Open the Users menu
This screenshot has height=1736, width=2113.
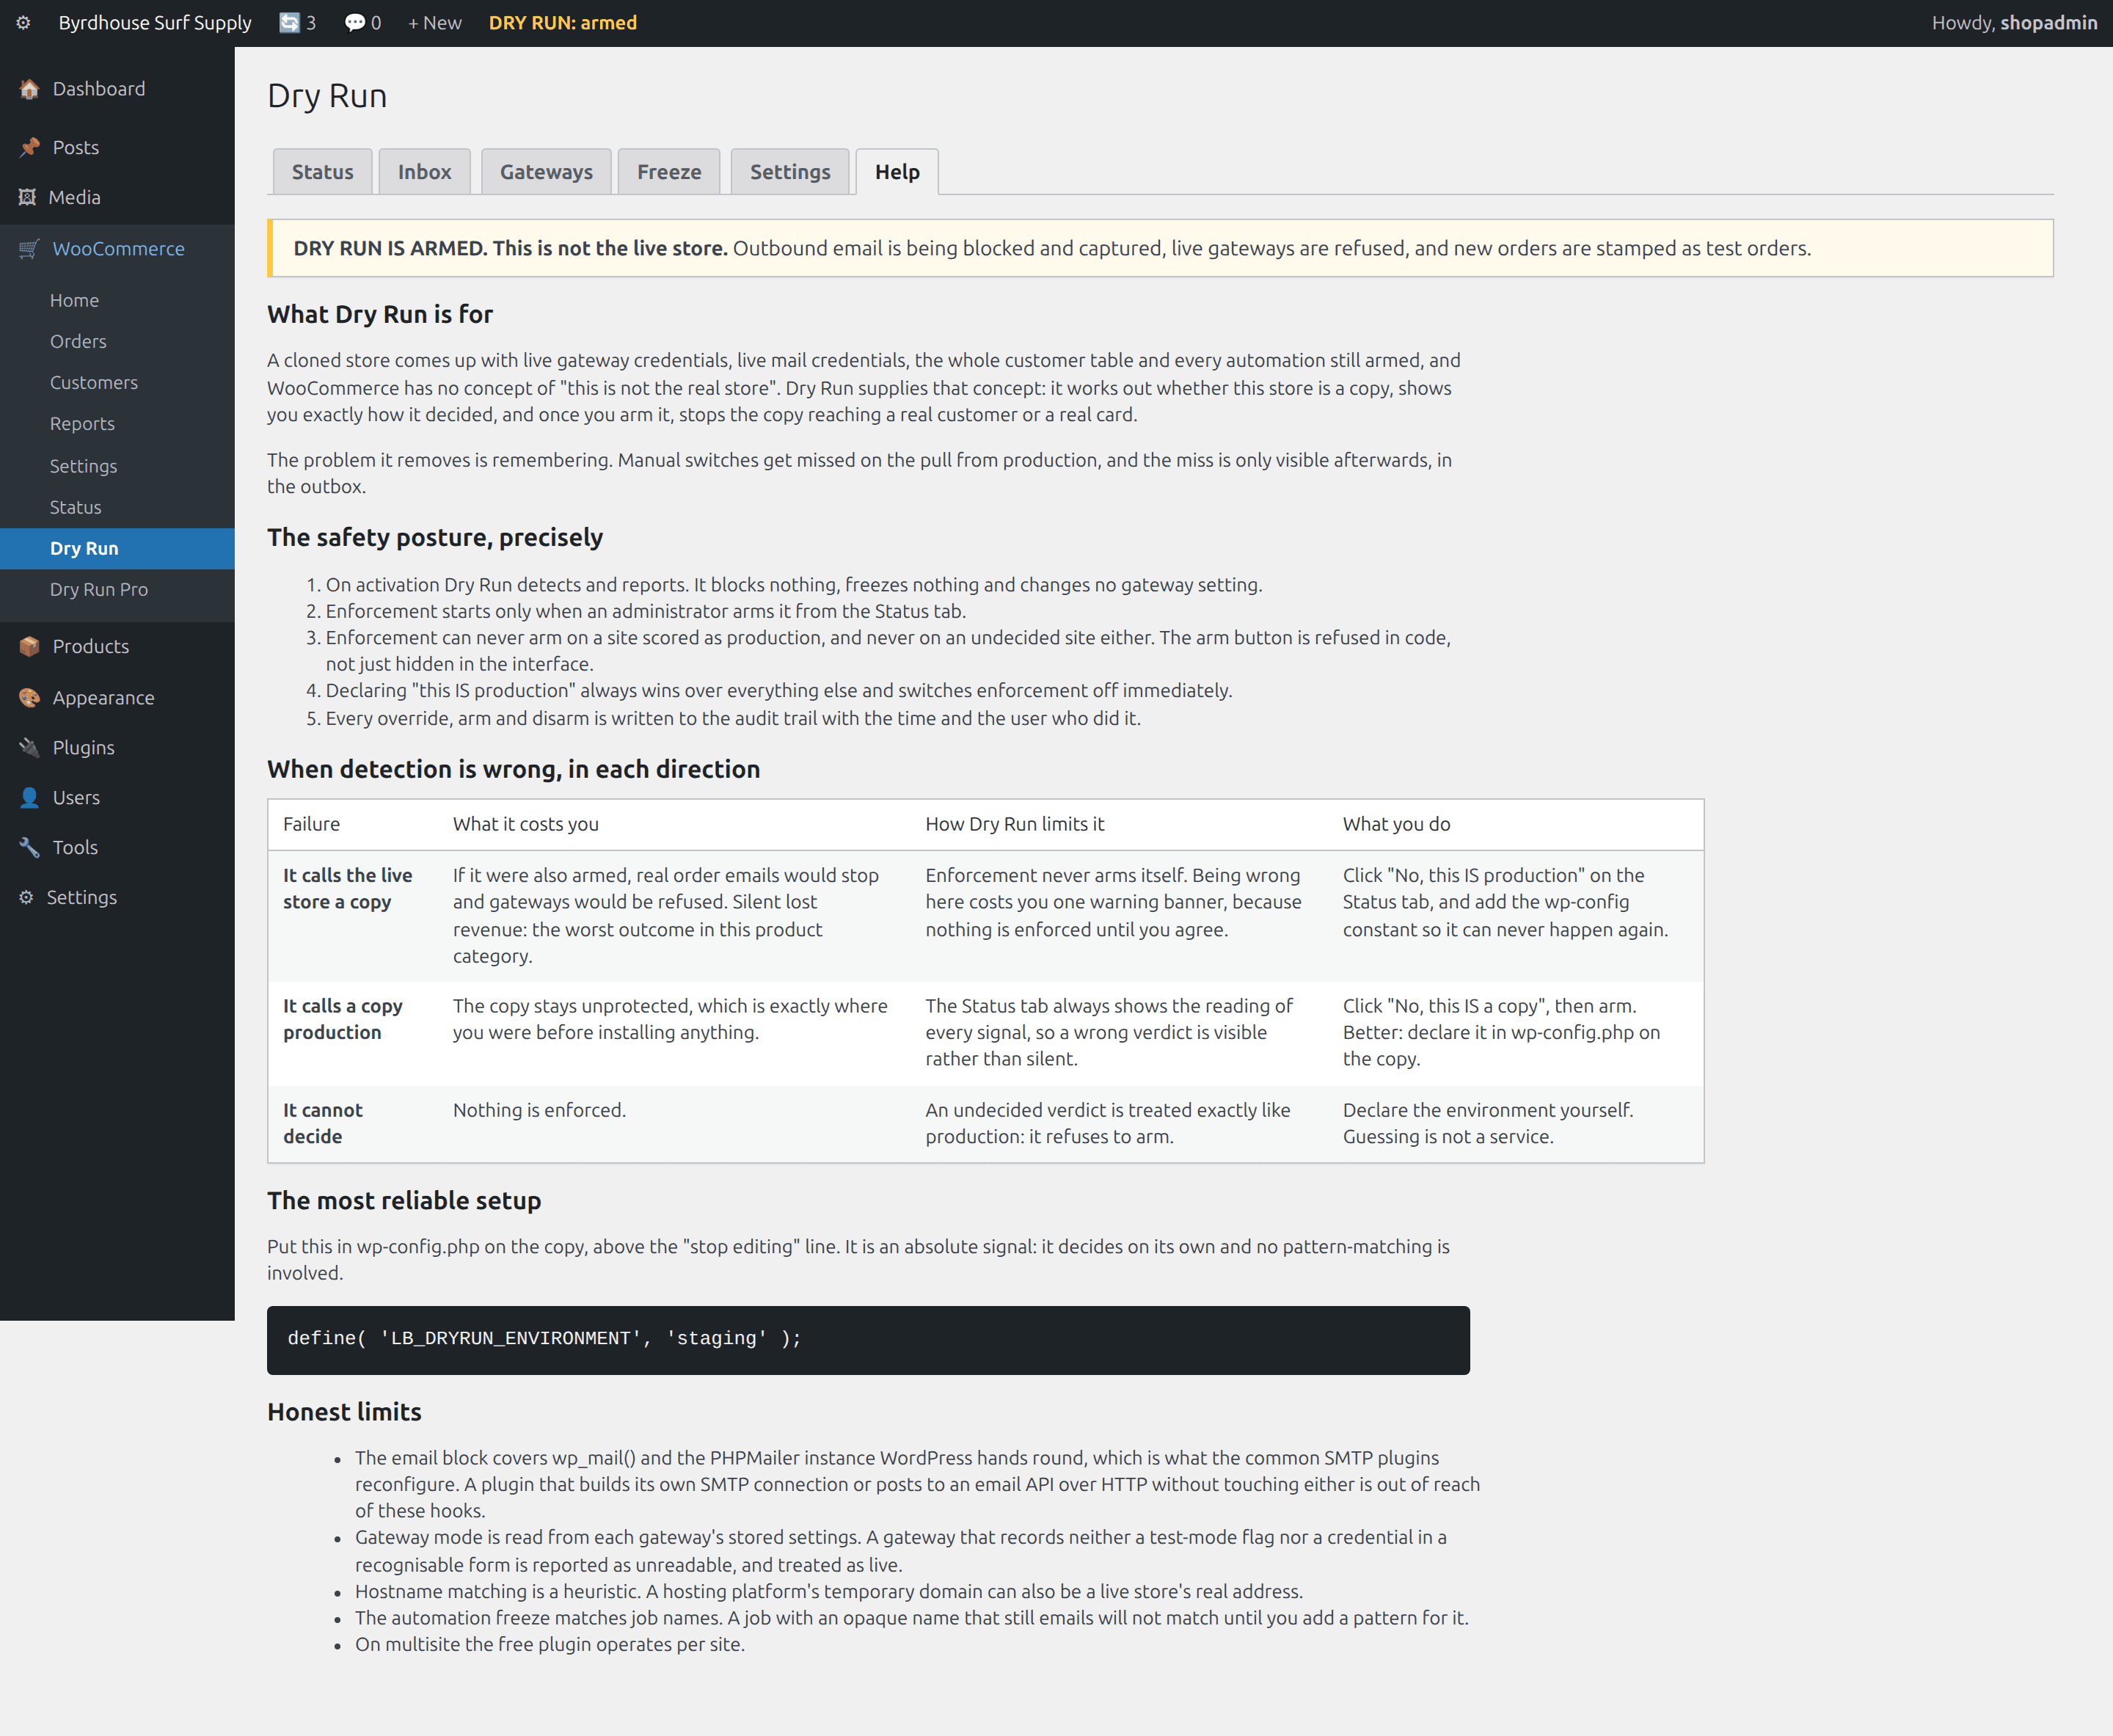pos(117,798)
